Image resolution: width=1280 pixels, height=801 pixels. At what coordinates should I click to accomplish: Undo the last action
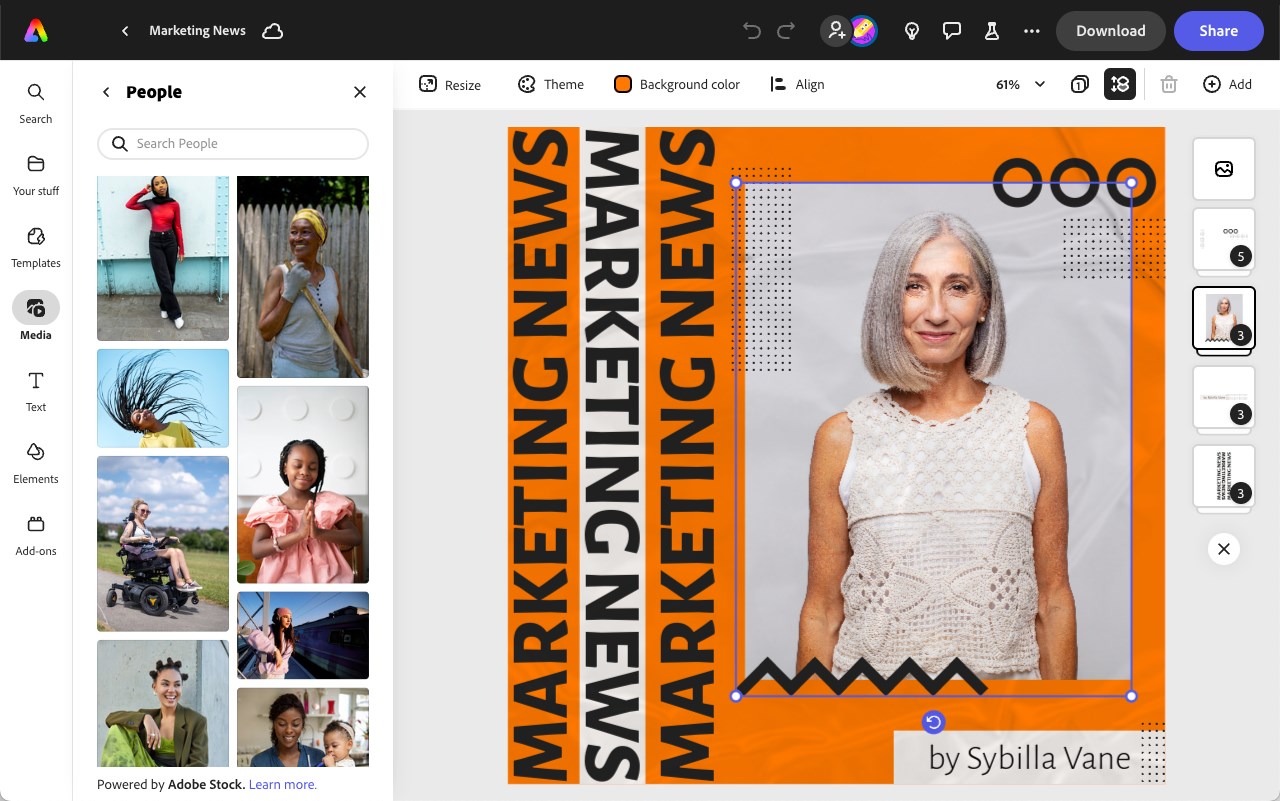(750, 31)
